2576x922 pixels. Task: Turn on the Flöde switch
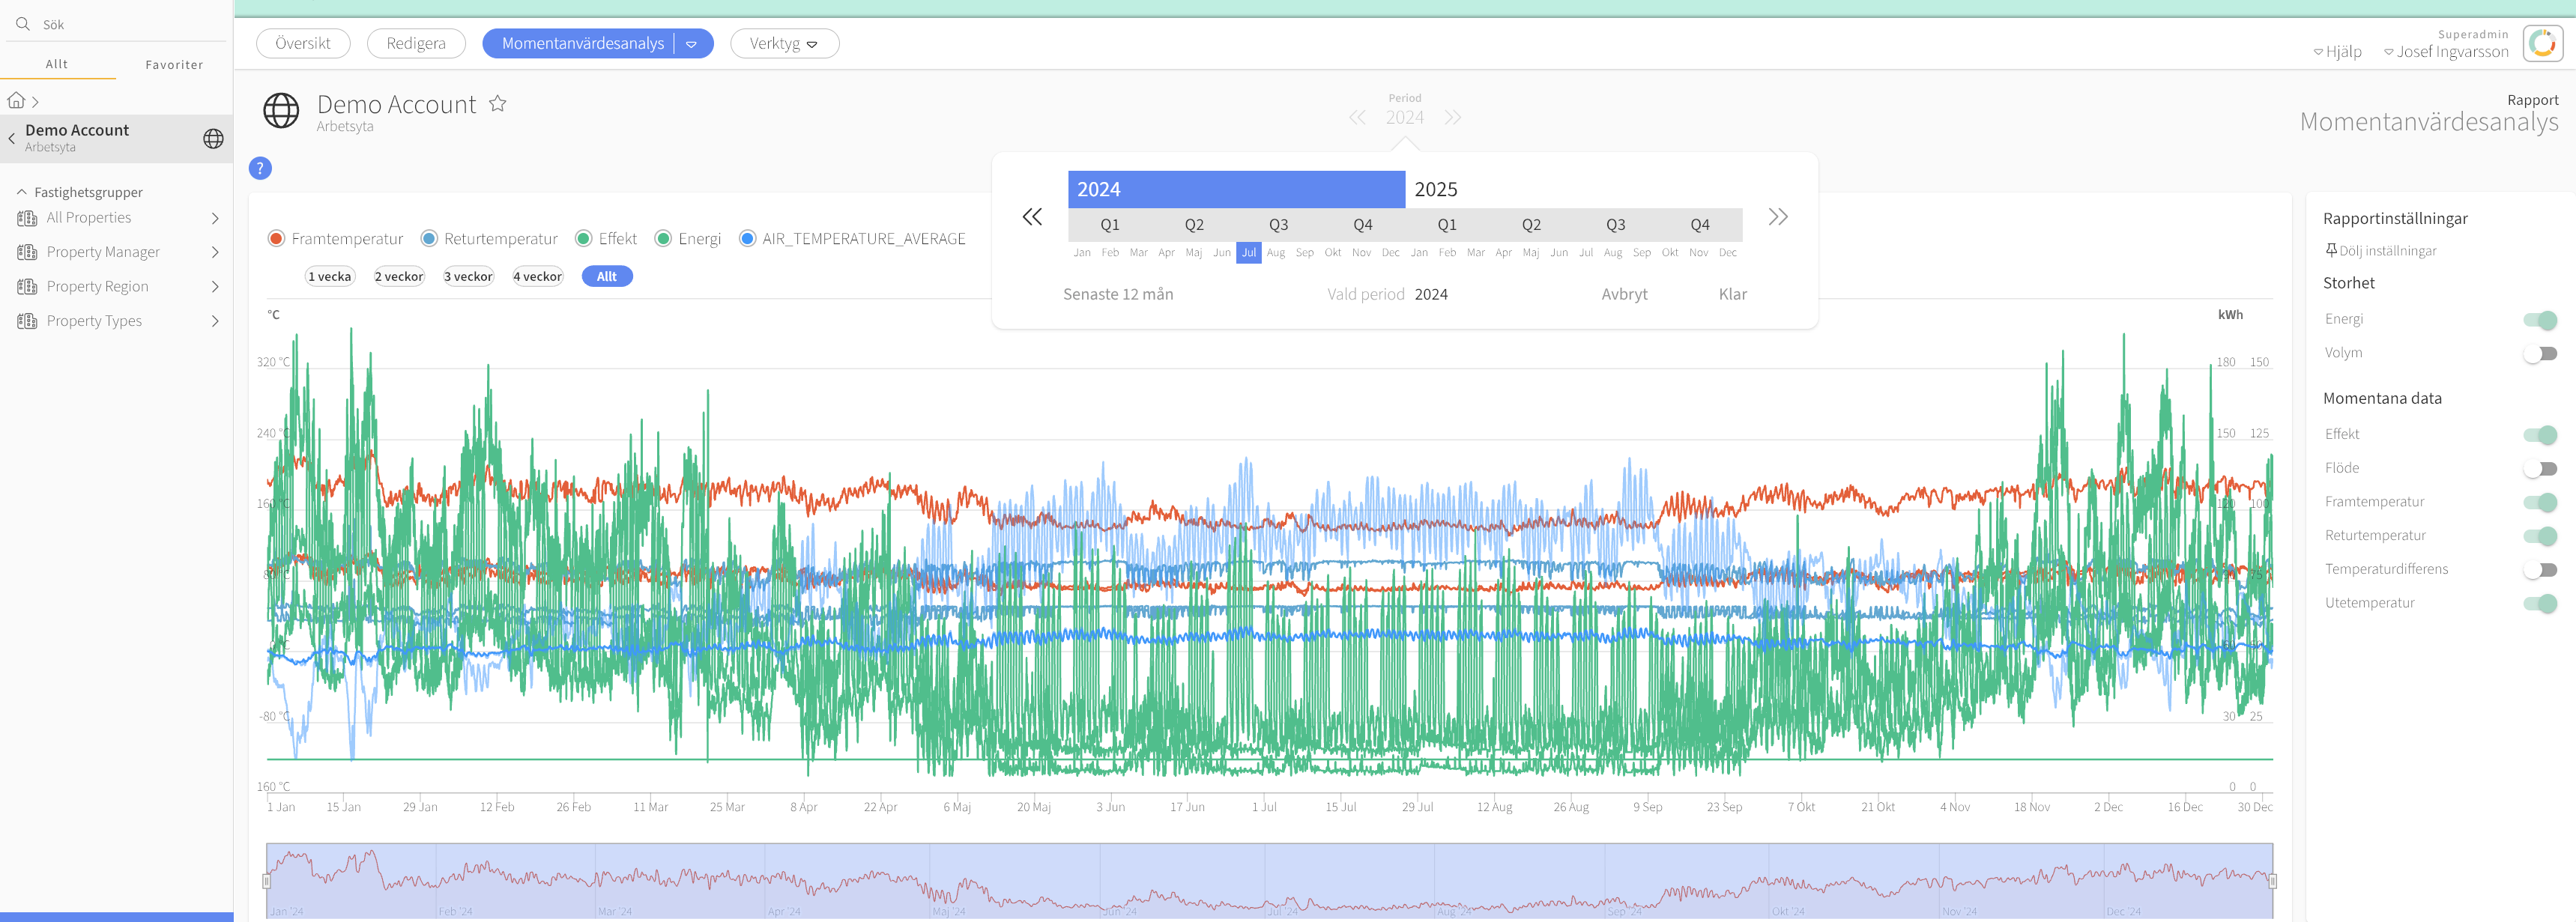[x=2539, y=468]
